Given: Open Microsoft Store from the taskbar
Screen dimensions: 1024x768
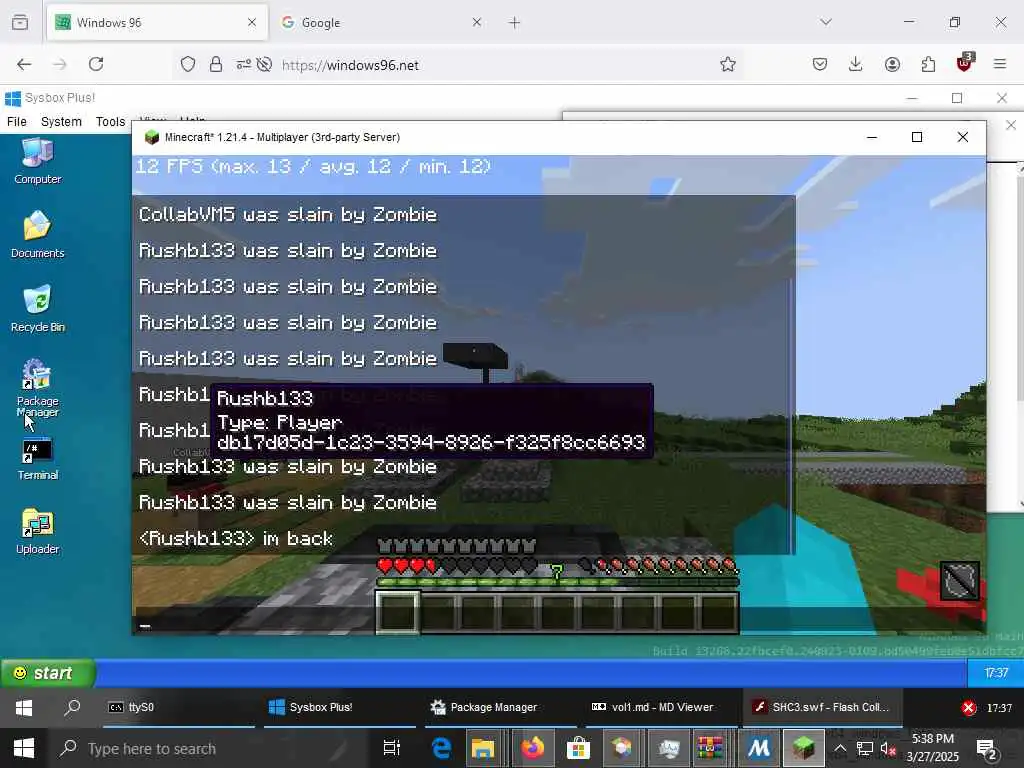Looking at the screenshot, I should (x=578, y=748).
